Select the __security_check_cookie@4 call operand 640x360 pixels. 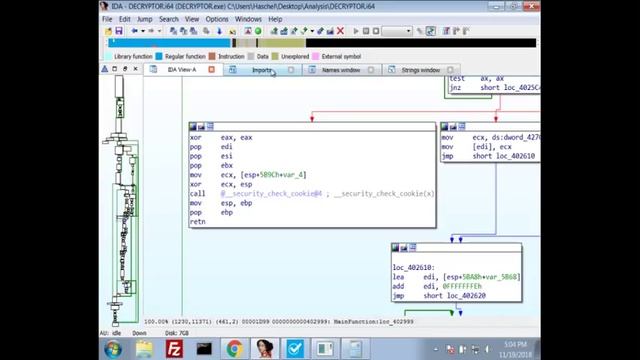[271, 194]
